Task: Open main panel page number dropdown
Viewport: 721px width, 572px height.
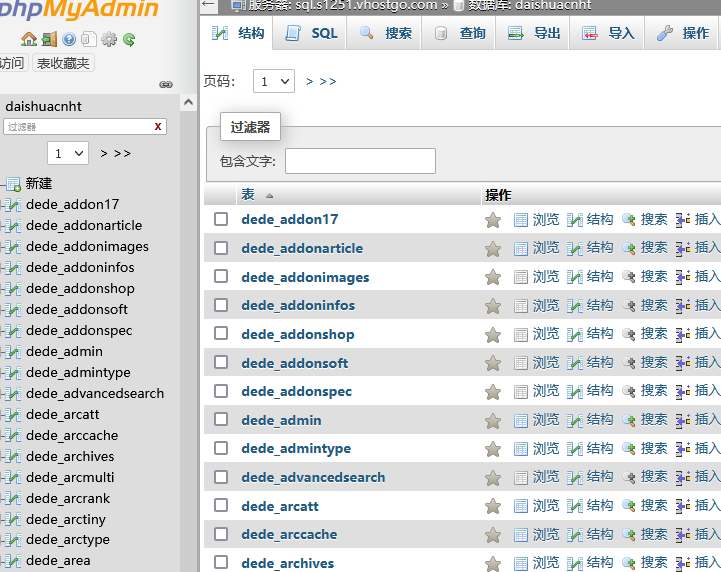Action: (273, 81)
